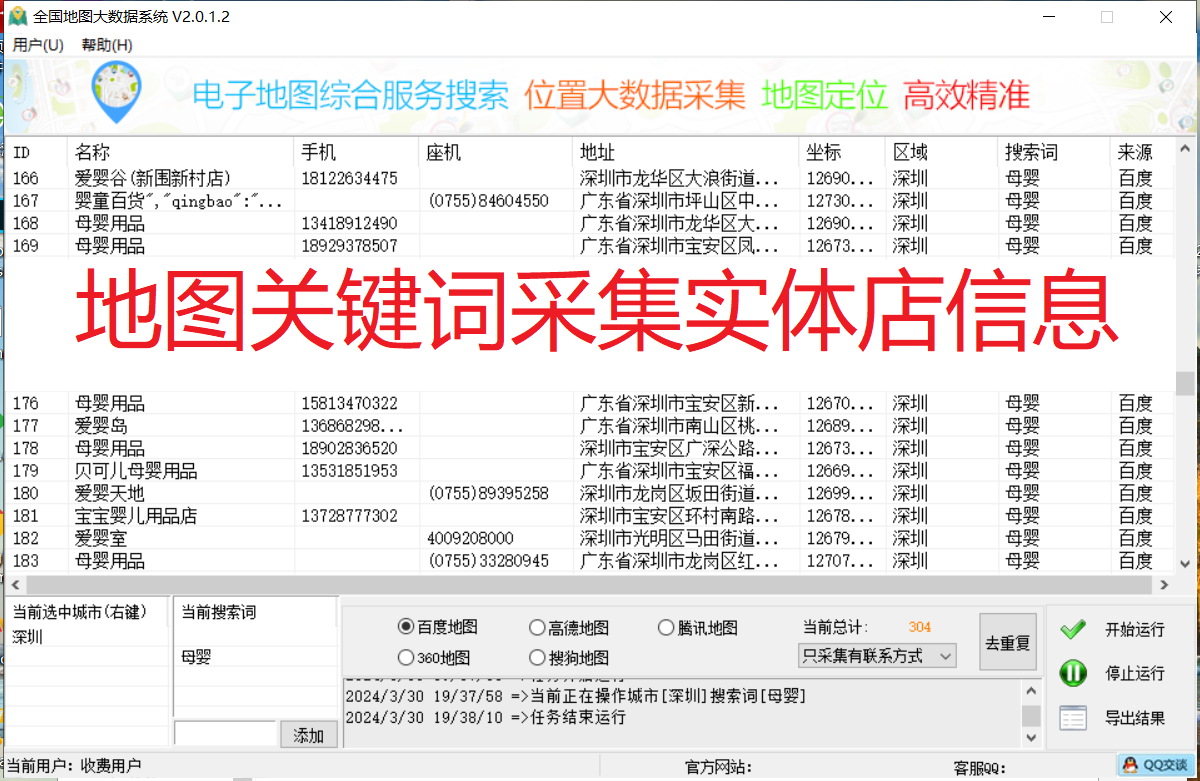Click the 当前用户: 收费用户 status entry
This screenshot has height=781, width=1200.
74,766
